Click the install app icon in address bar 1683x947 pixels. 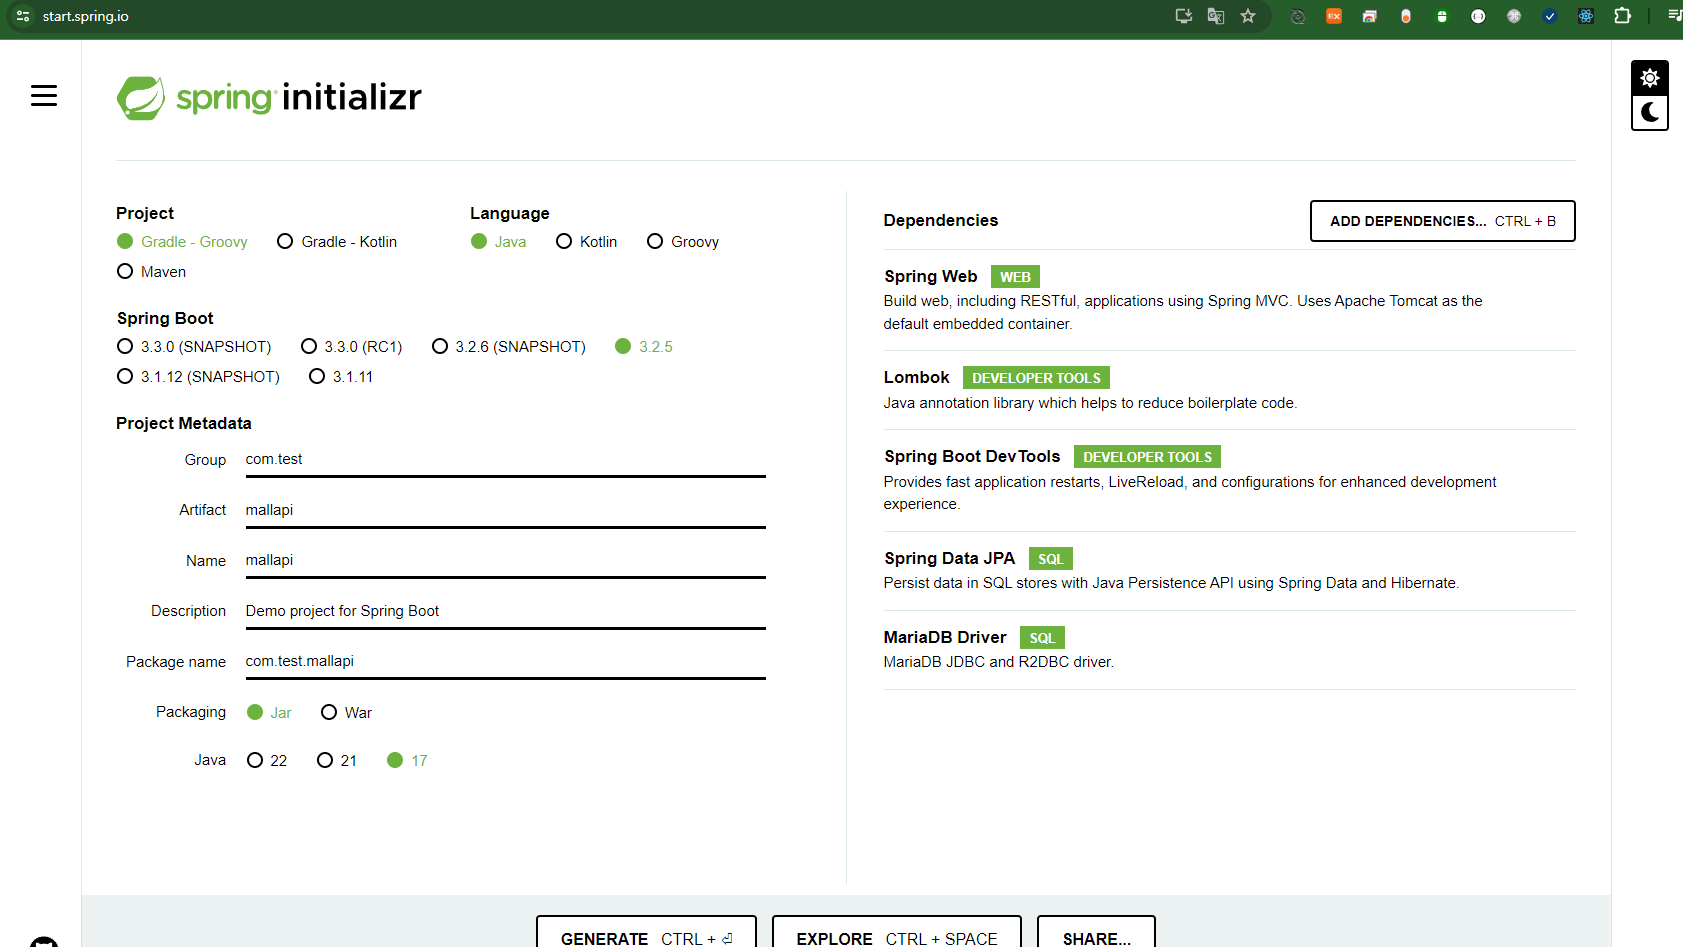click(x=1184, y=16)
